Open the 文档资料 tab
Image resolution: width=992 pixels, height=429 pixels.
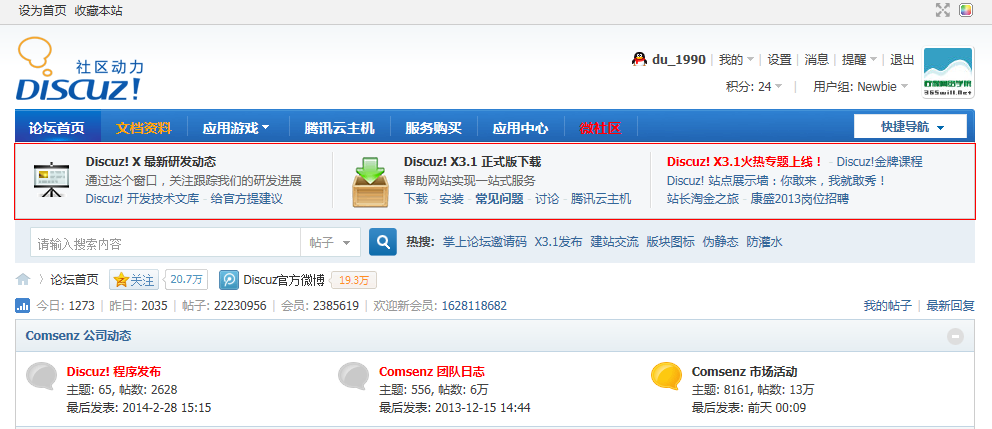tap(144, 128)
